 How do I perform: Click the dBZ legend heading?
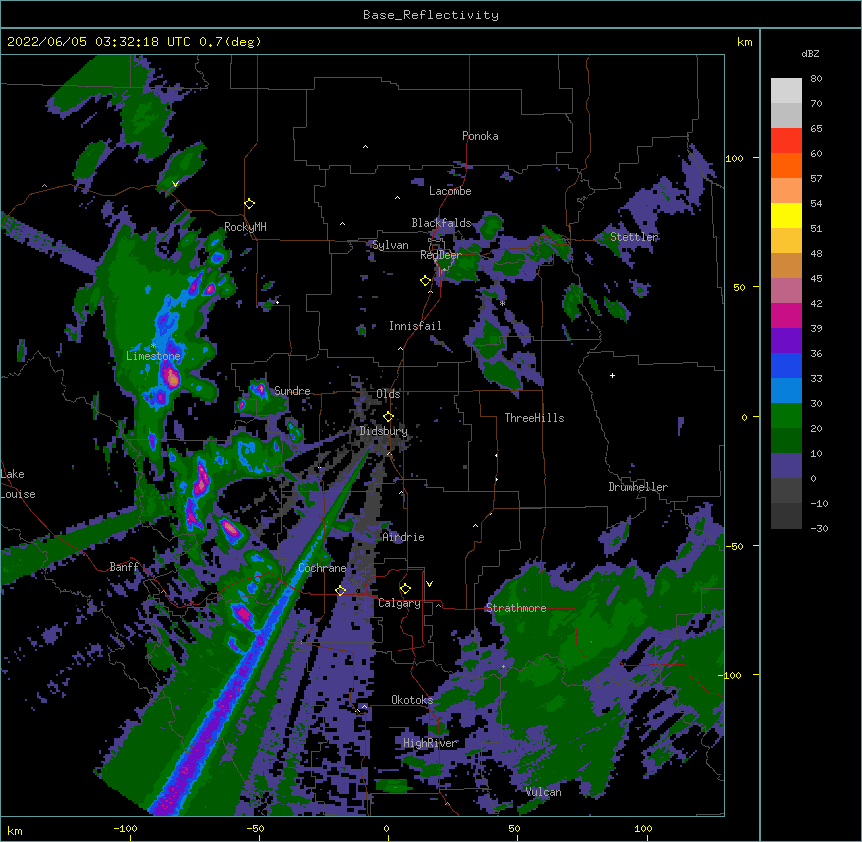coord(810,53)
